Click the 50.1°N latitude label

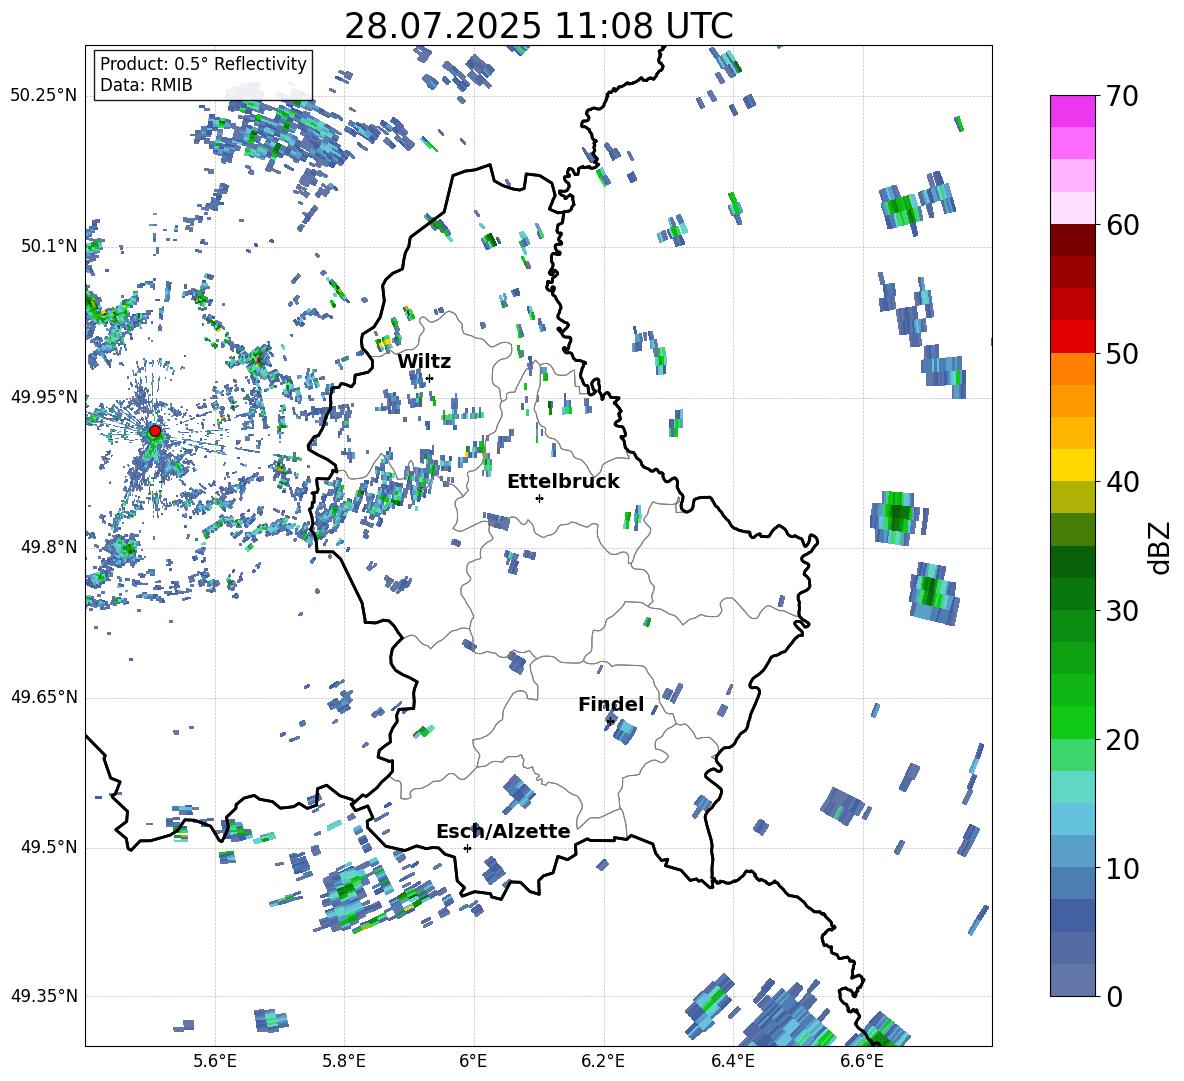(48, 246)
